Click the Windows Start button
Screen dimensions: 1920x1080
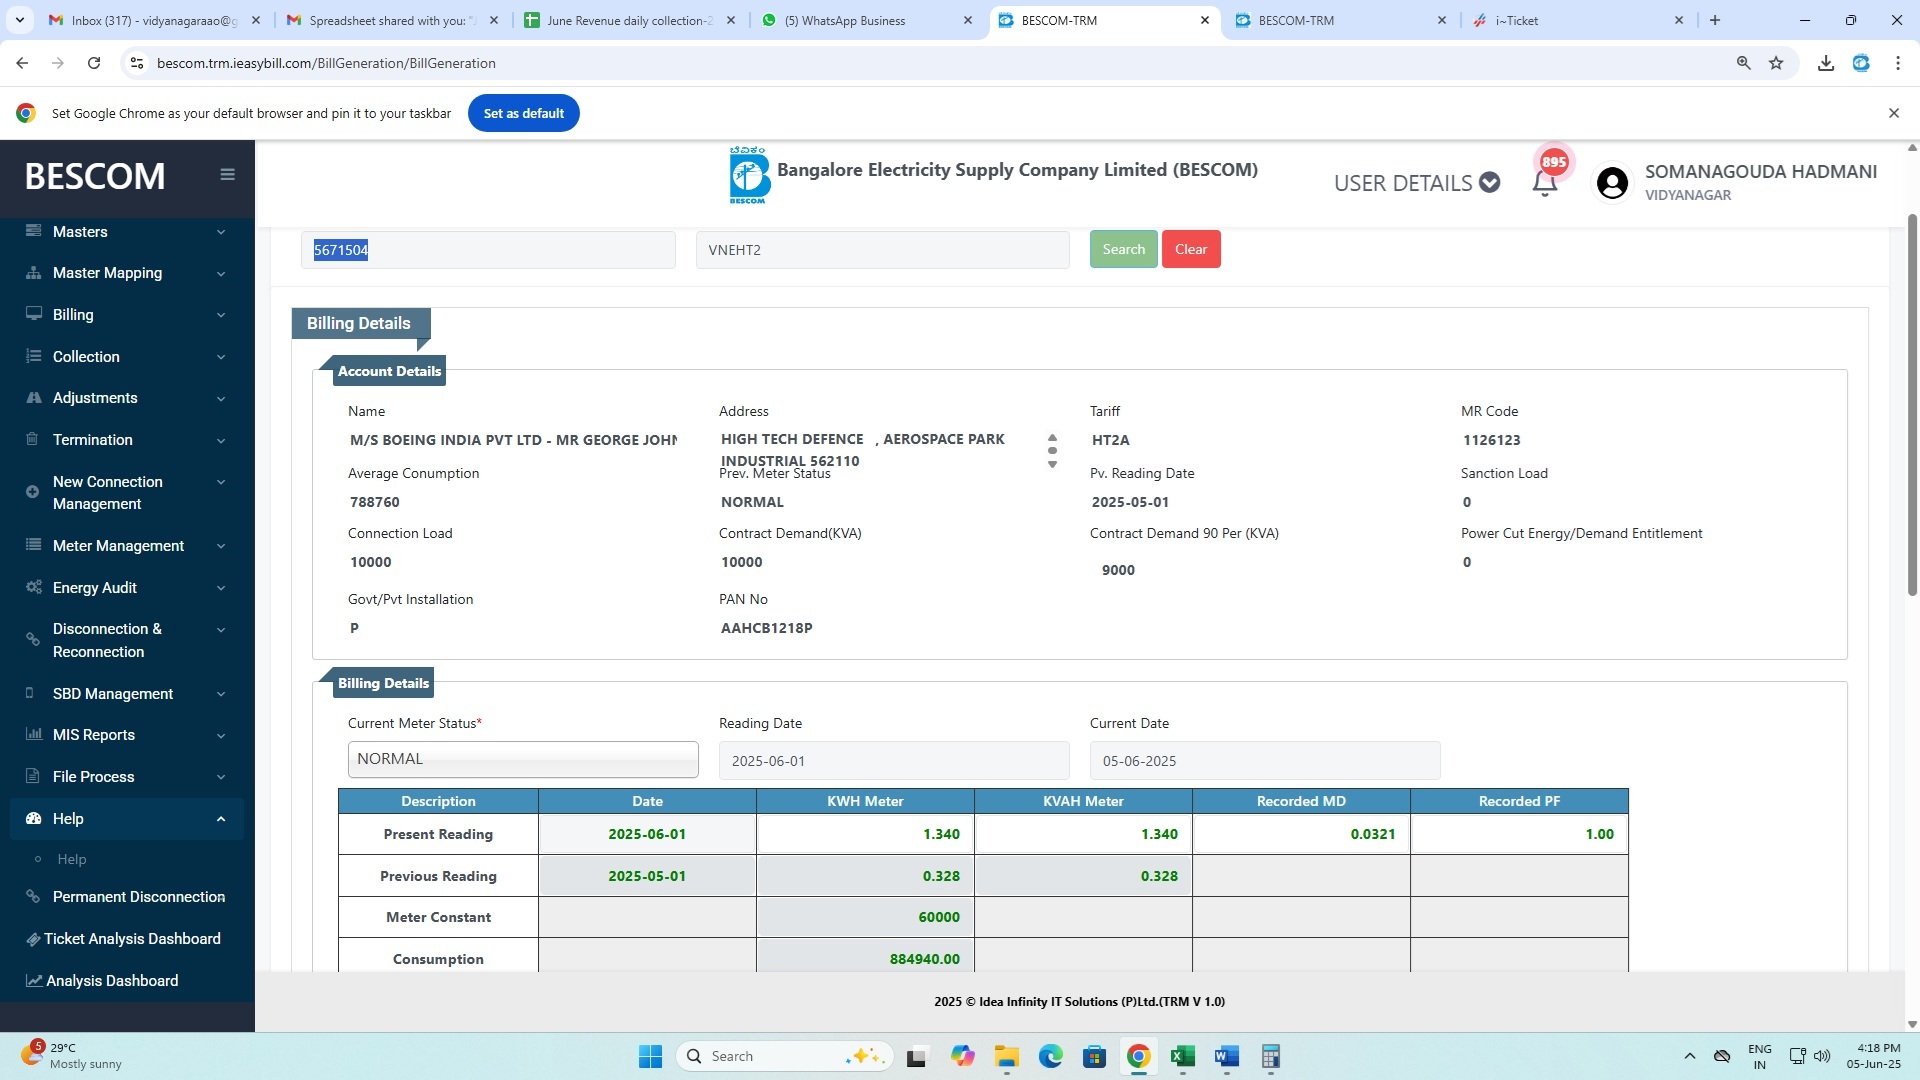click(650, 1056)
